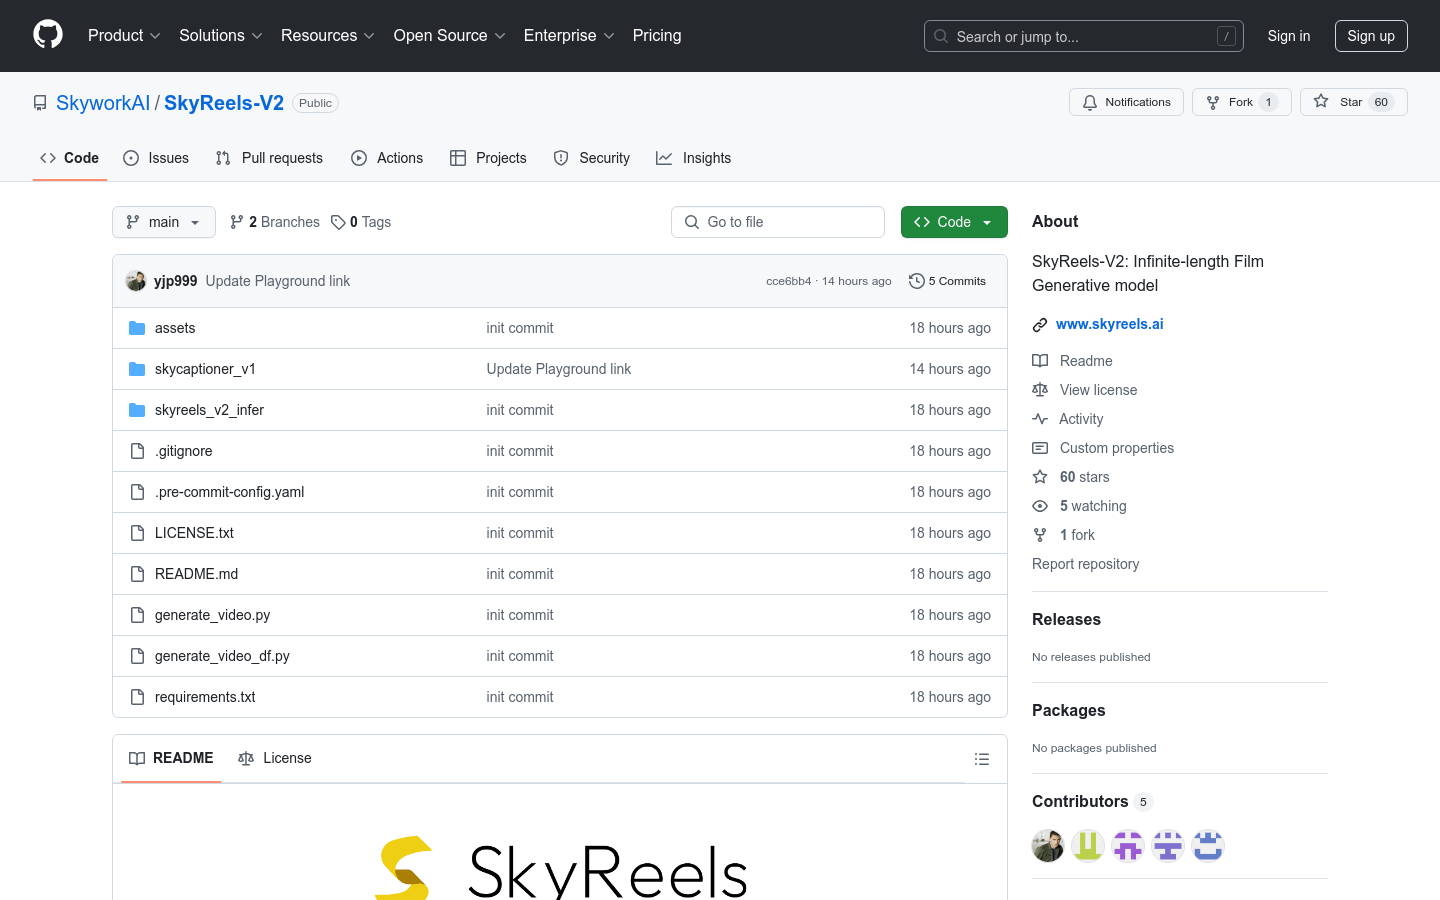Open the init commit message for LICENSE.txt
Image resolution: width=1440 pixels, height=900 pixels.
[x=520, y=533]
